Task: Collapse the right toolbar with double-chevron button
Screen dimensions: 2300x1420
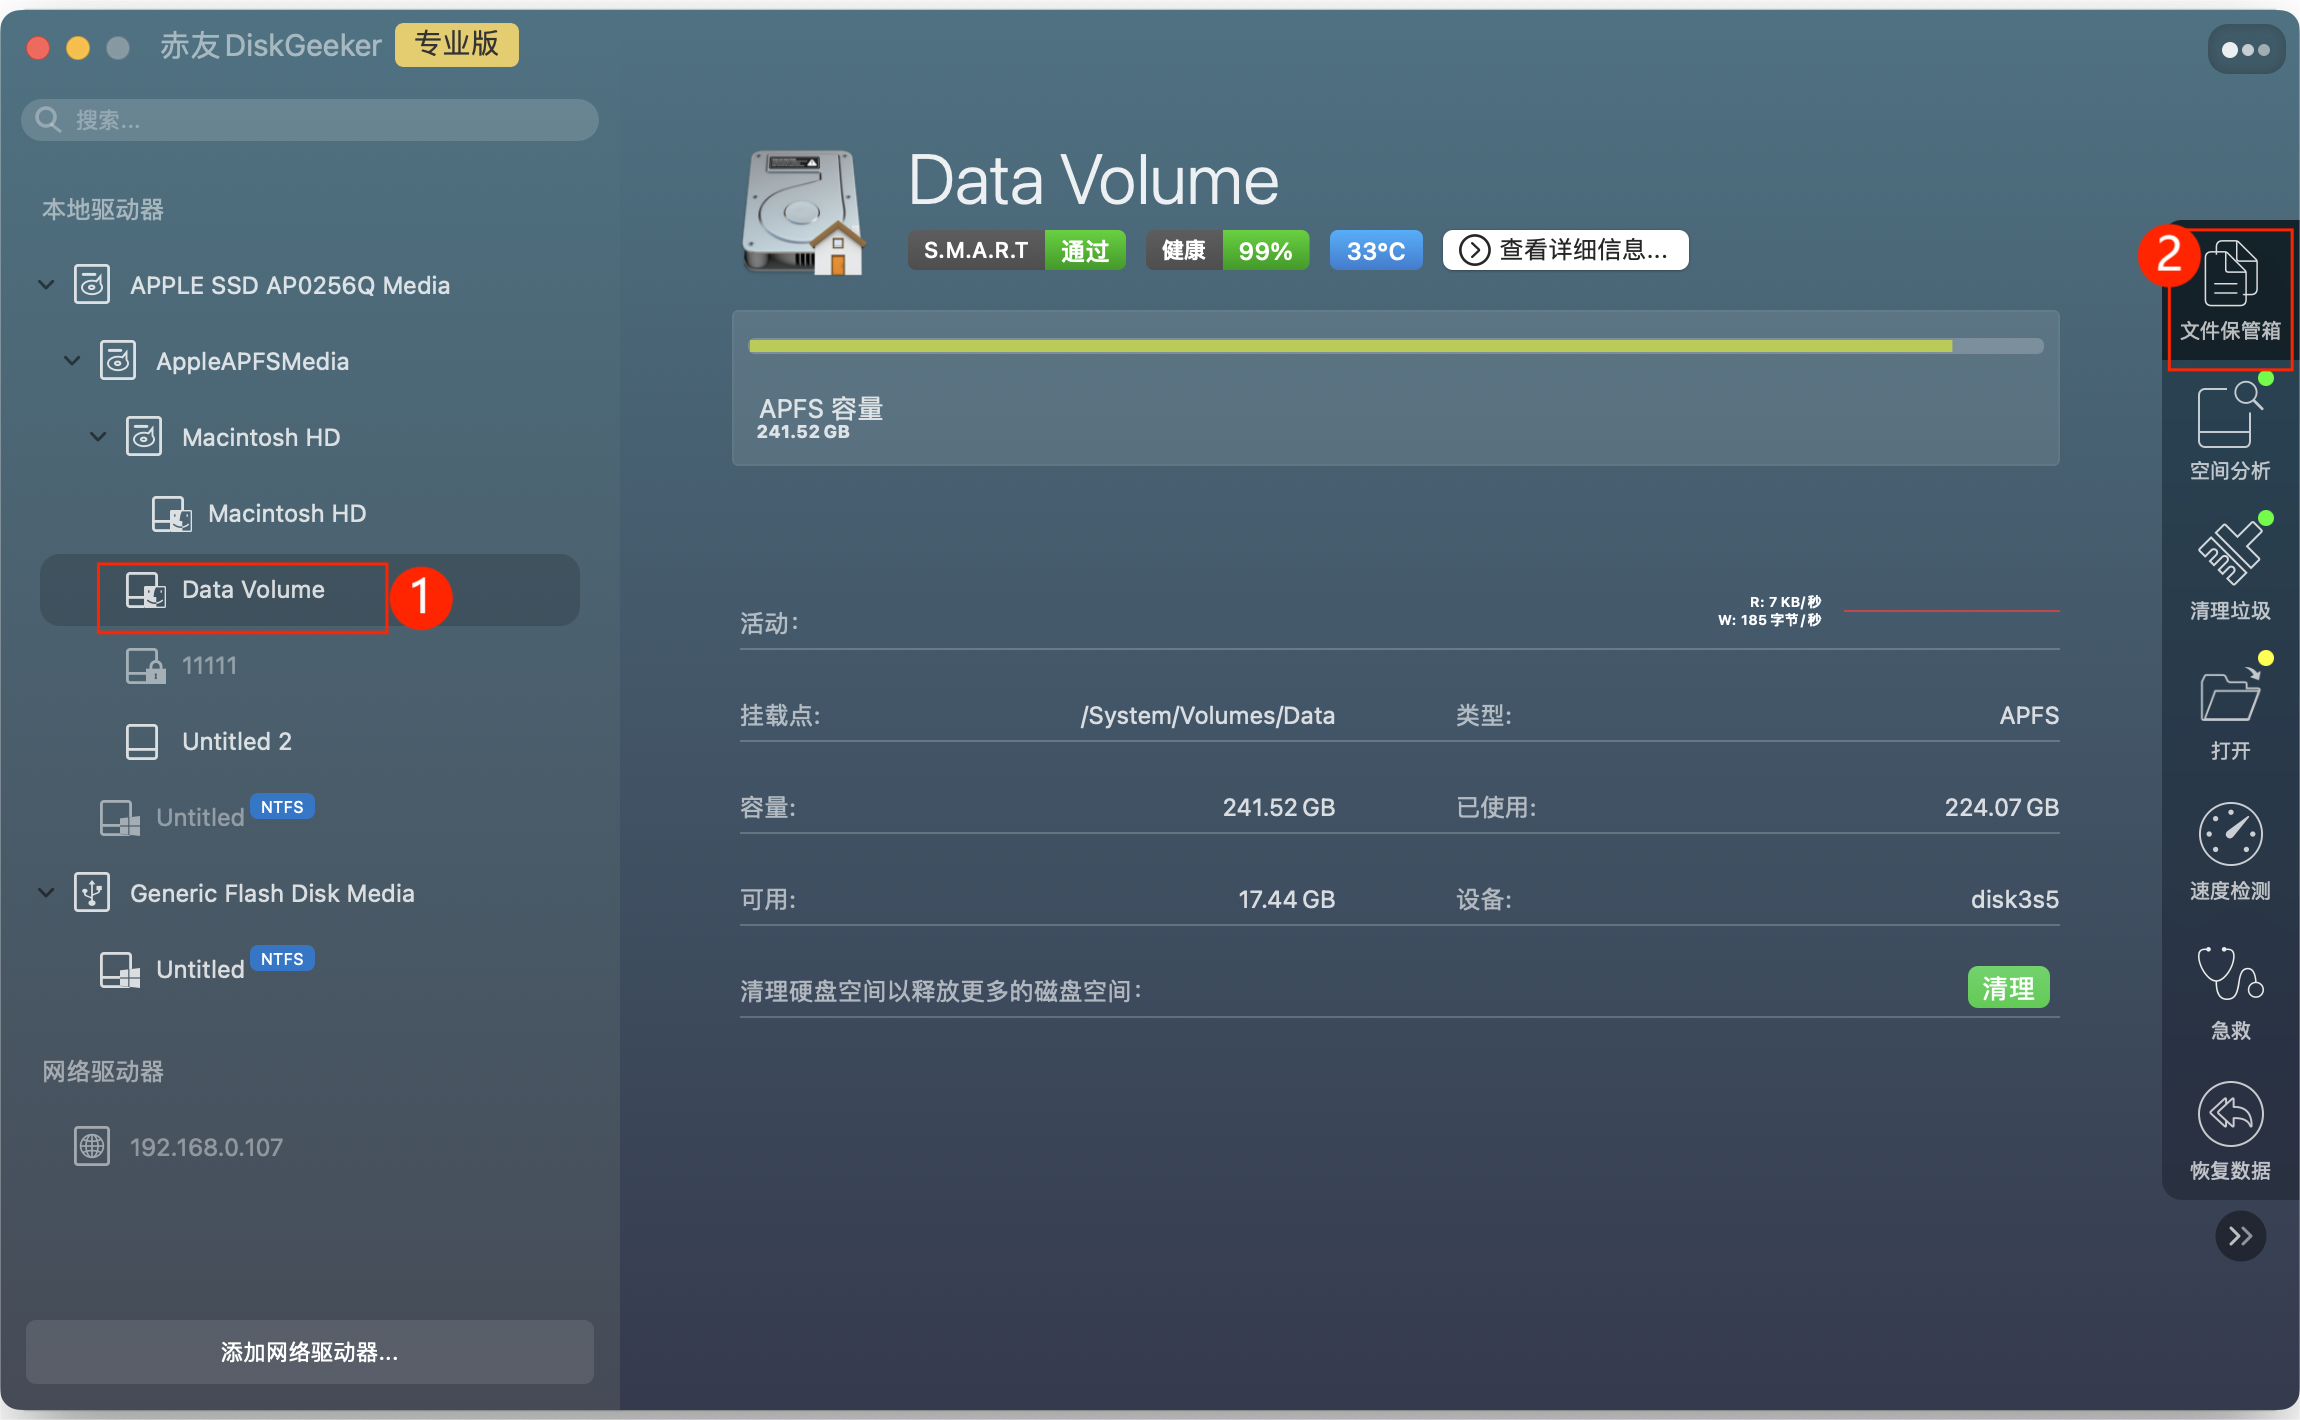Action: point(2240,1236)
